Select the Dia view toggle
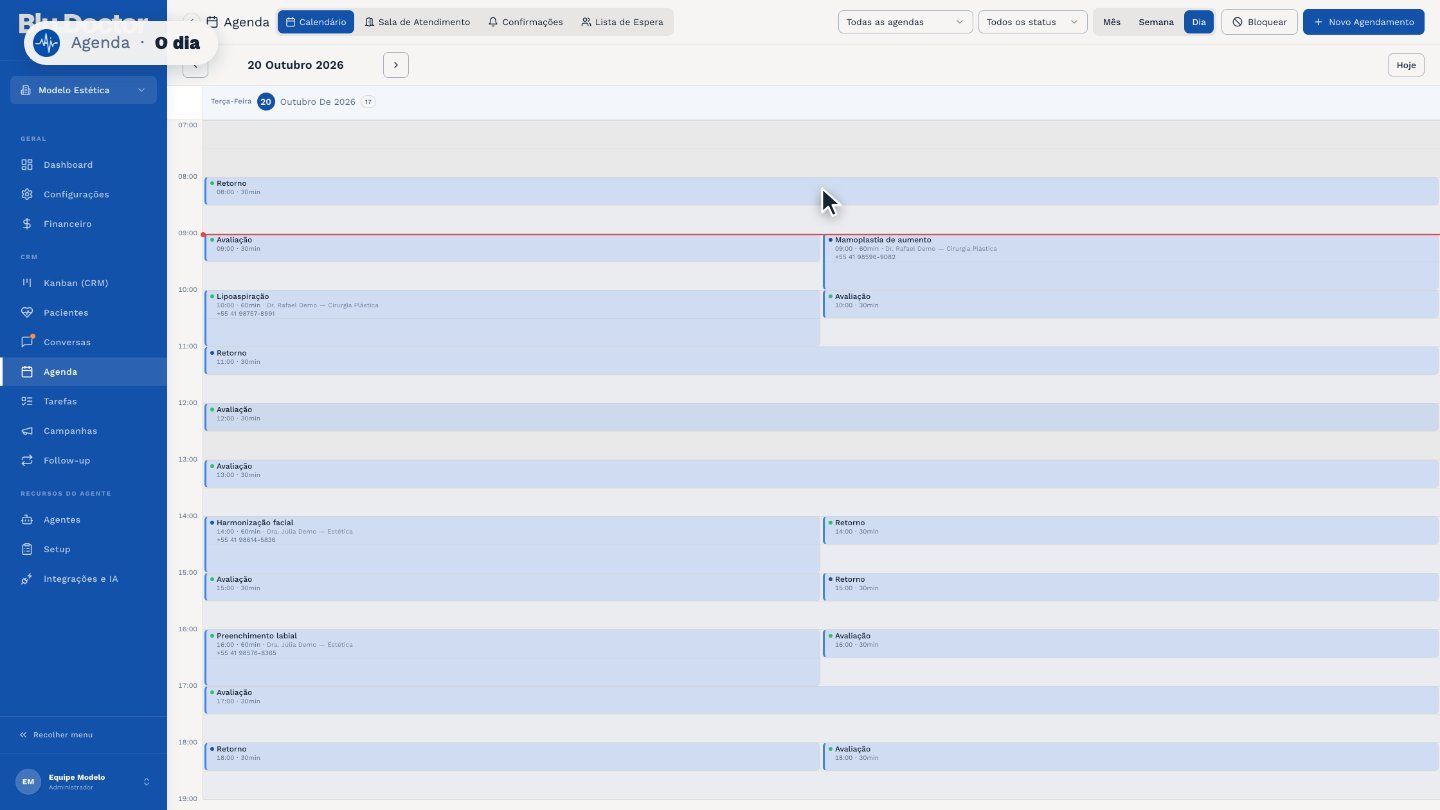The width and height of the screenshot is (1440, 810). click(x=1199, y=22)
